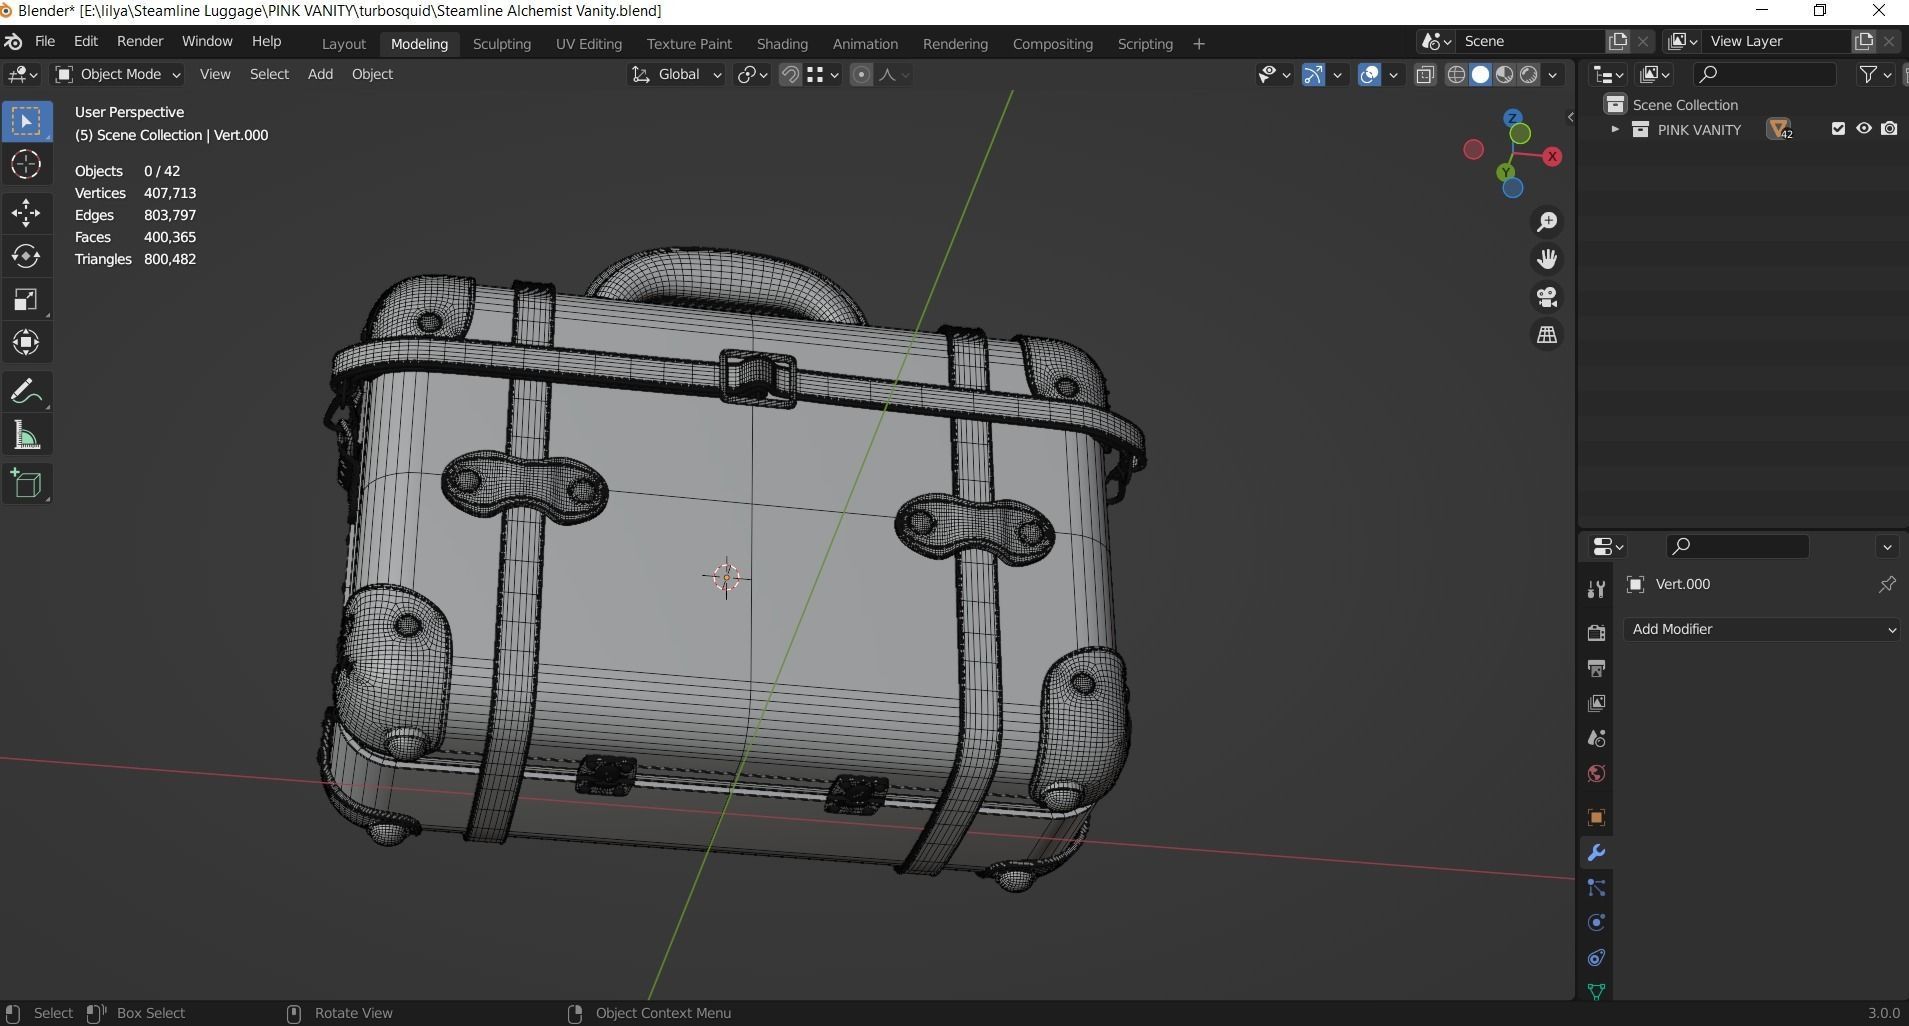Image resolution: width=1909 pixels, height=1026 pixels.
Task: Select the Select Box tool
Action: pos(26,121)
